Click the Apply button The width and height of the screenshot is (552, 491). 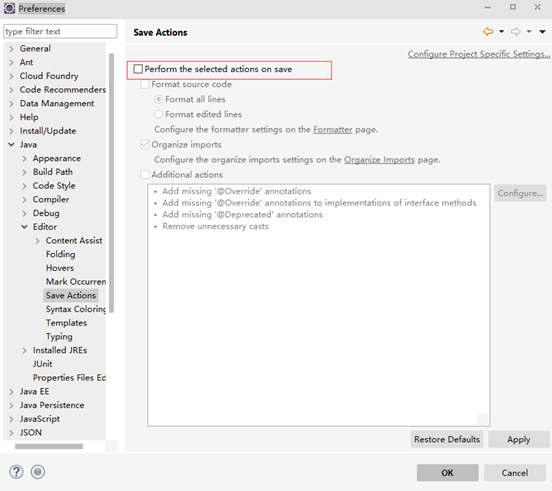pyautogui.click(x=519, y=439)
